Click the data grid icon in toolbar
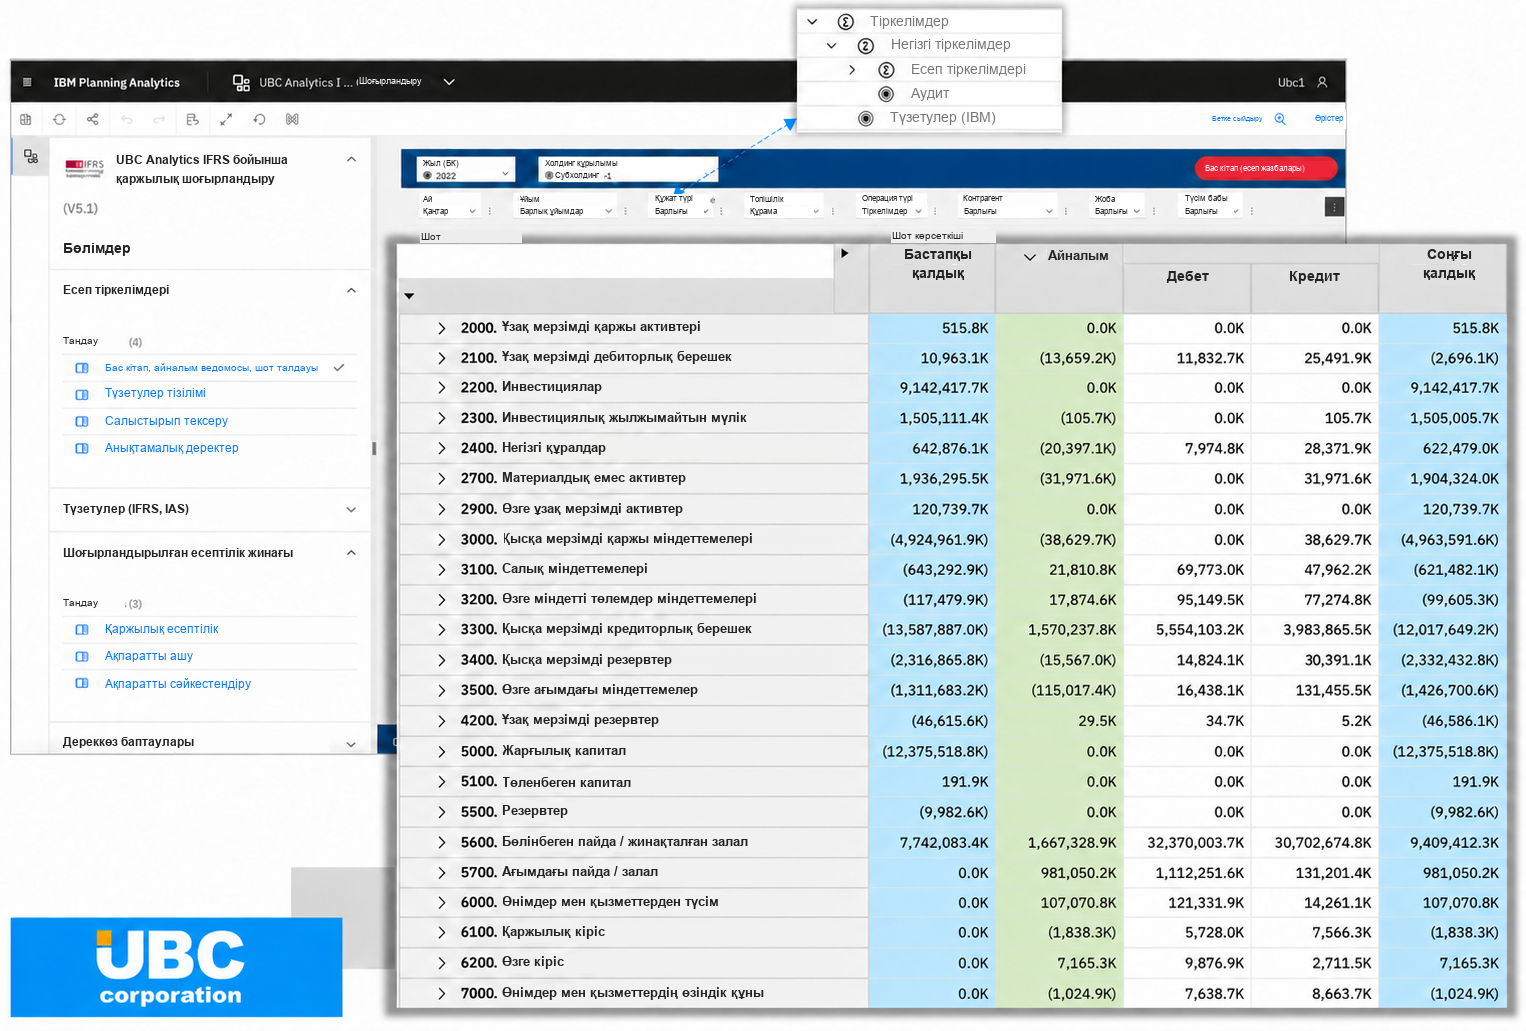Image resolution: width=1526 pixels, height=1031 pixels. coord(26,119)
